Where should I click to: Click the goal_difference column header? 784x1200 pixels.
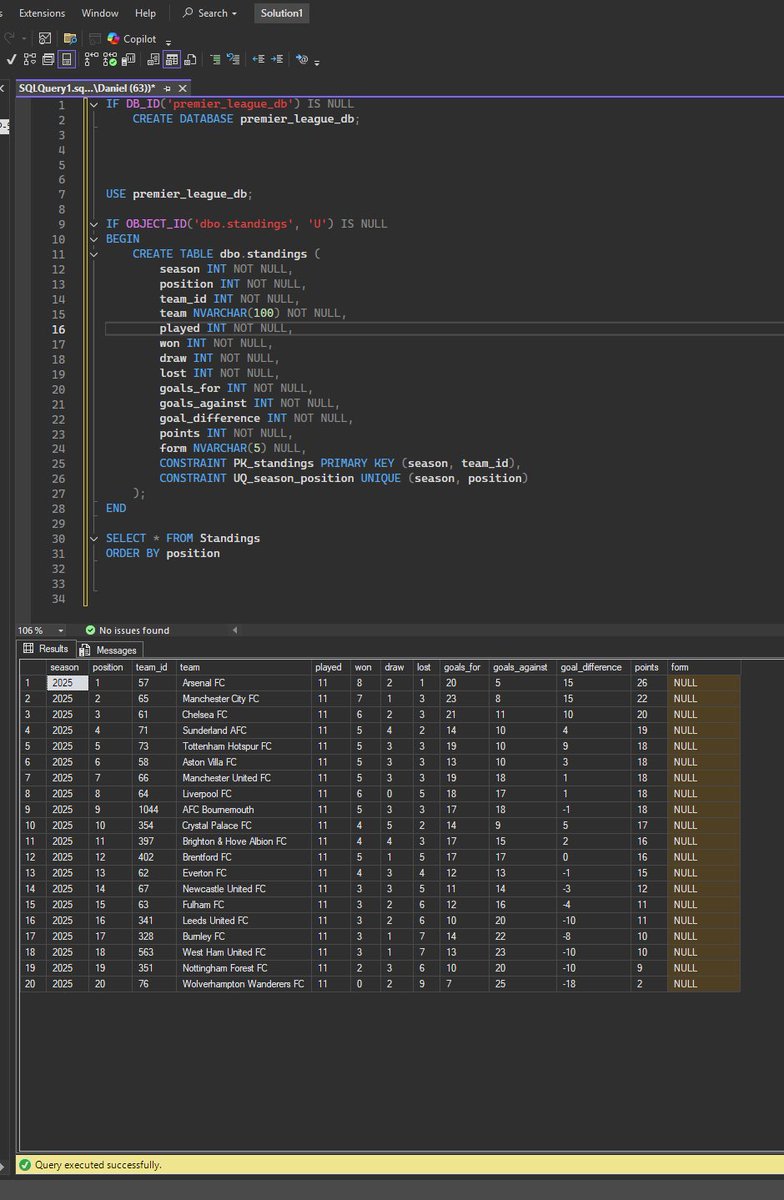(x=593, y=667)
